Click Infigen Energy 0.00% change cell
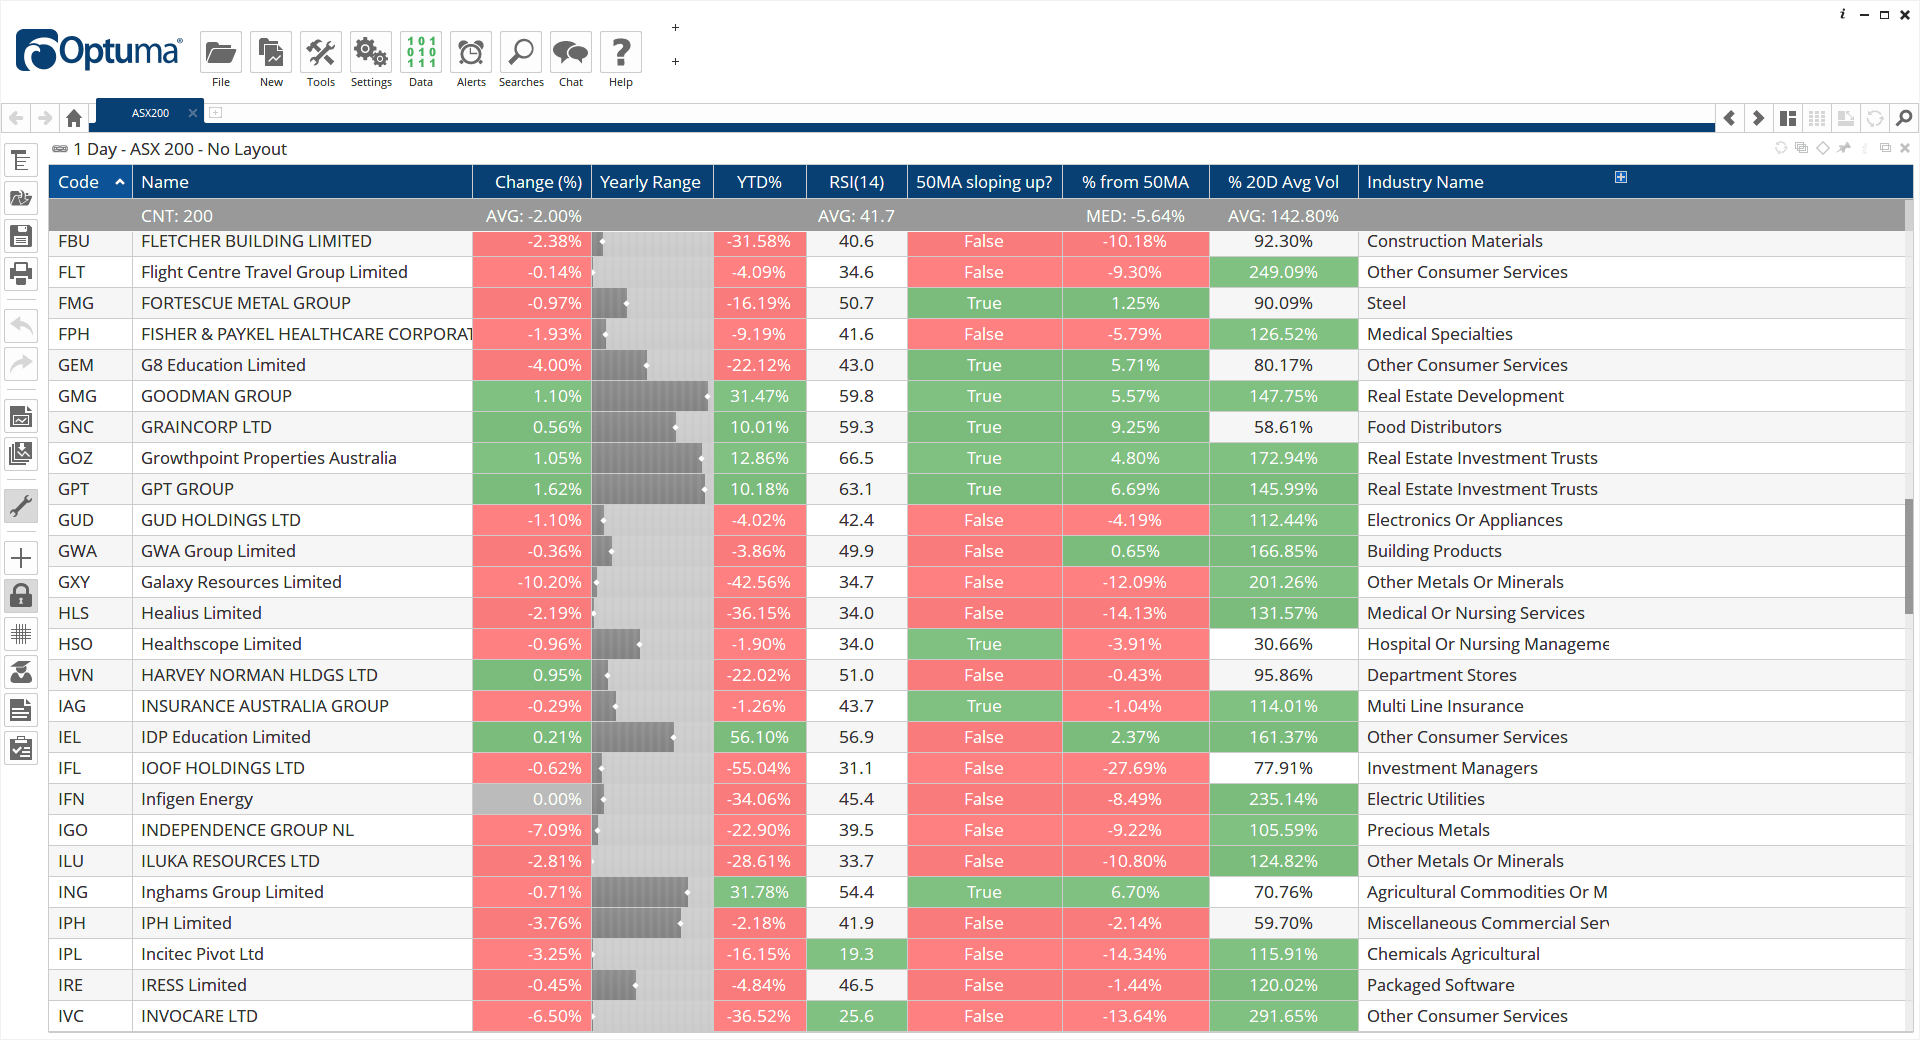 [x=532, y=799]
